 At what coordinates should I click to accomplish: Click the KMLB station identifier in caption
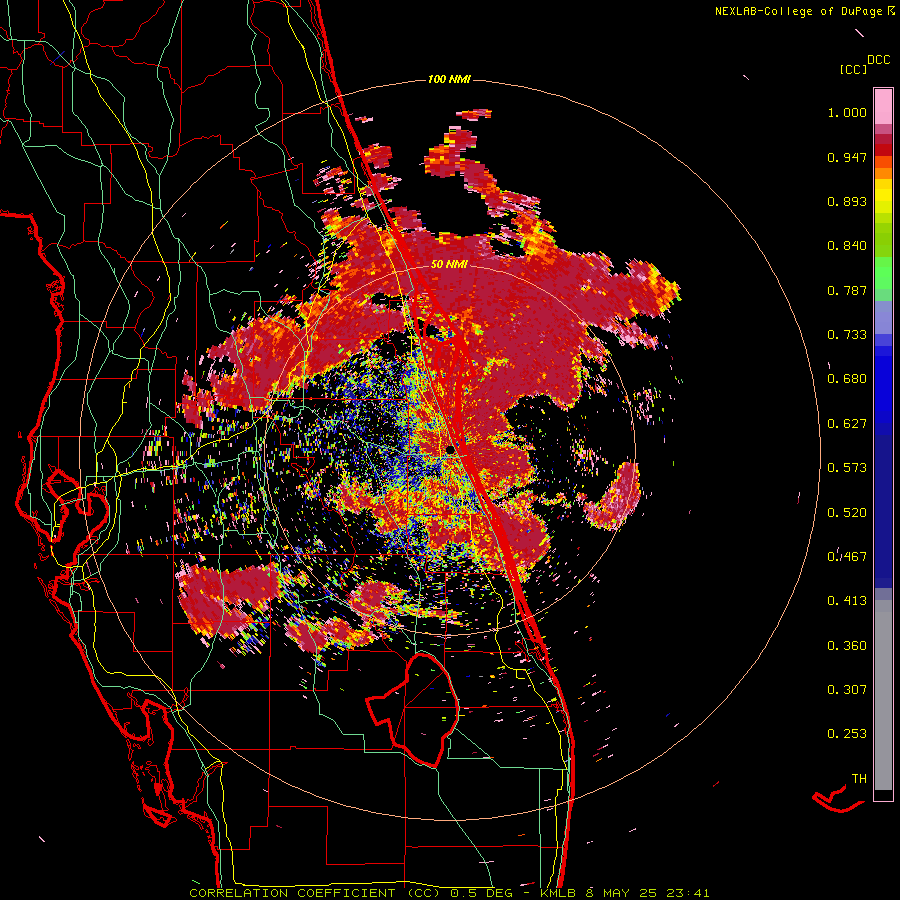560,893
